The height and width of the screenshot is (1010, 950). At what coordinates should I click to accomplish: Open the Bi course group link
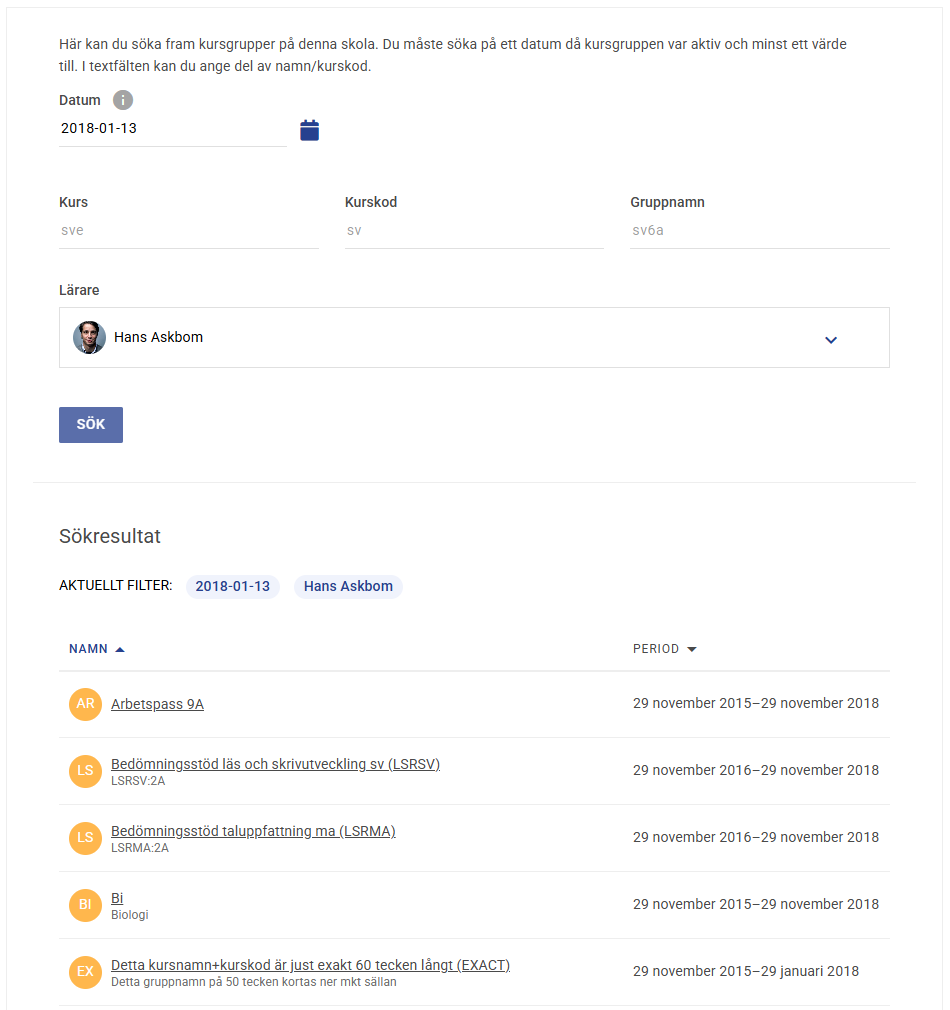pyautogui.click(x=117, y=898)
